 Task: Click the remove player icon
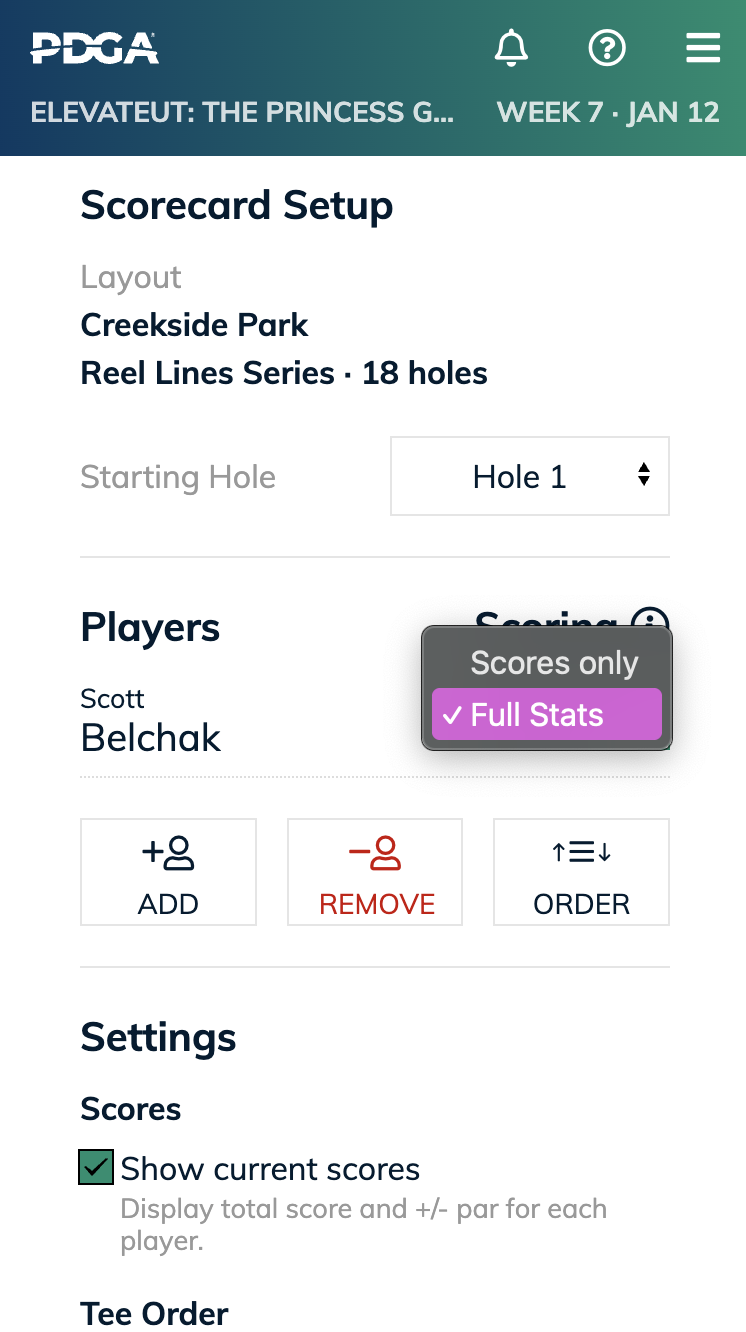tap(374, 852)
